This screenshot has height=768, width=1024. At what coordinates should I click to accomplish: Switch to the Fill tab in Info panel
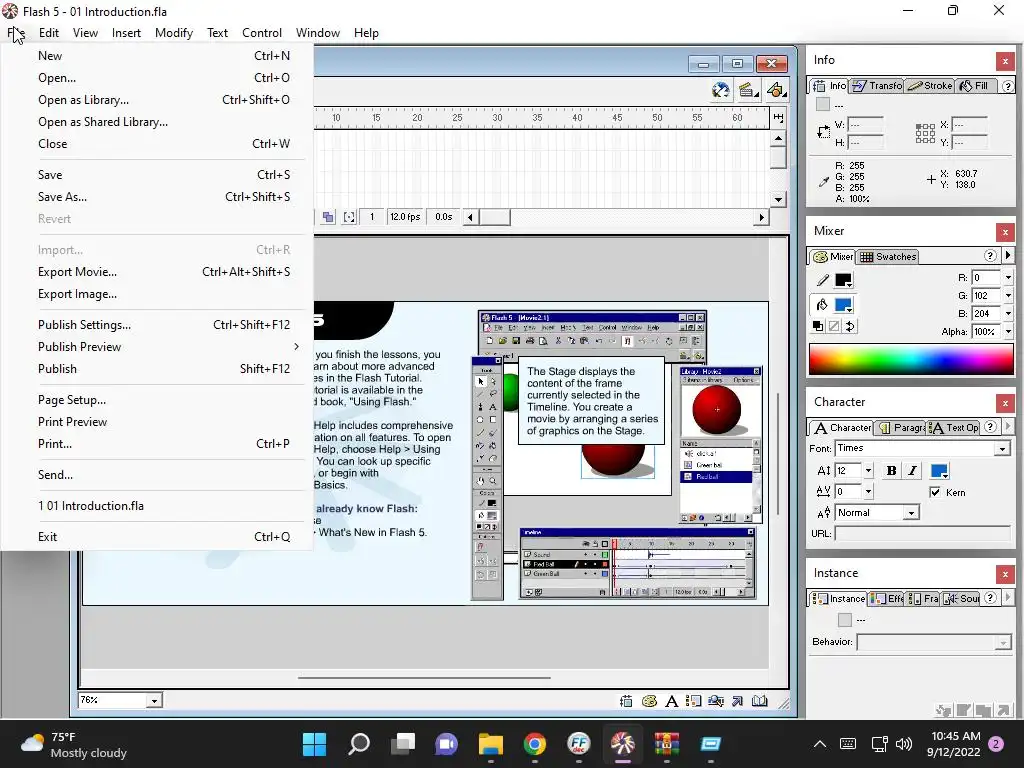point(975,86)
